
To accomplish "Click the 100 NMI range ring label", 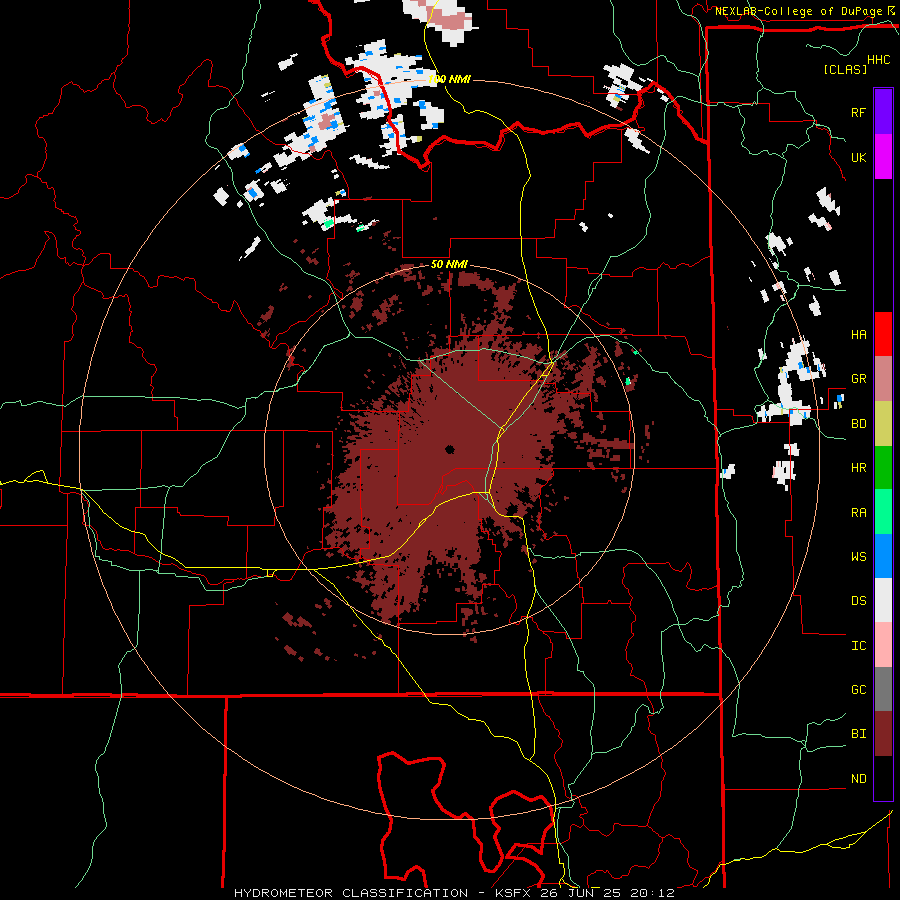I will pyautogui.click(x=449, y=79).
